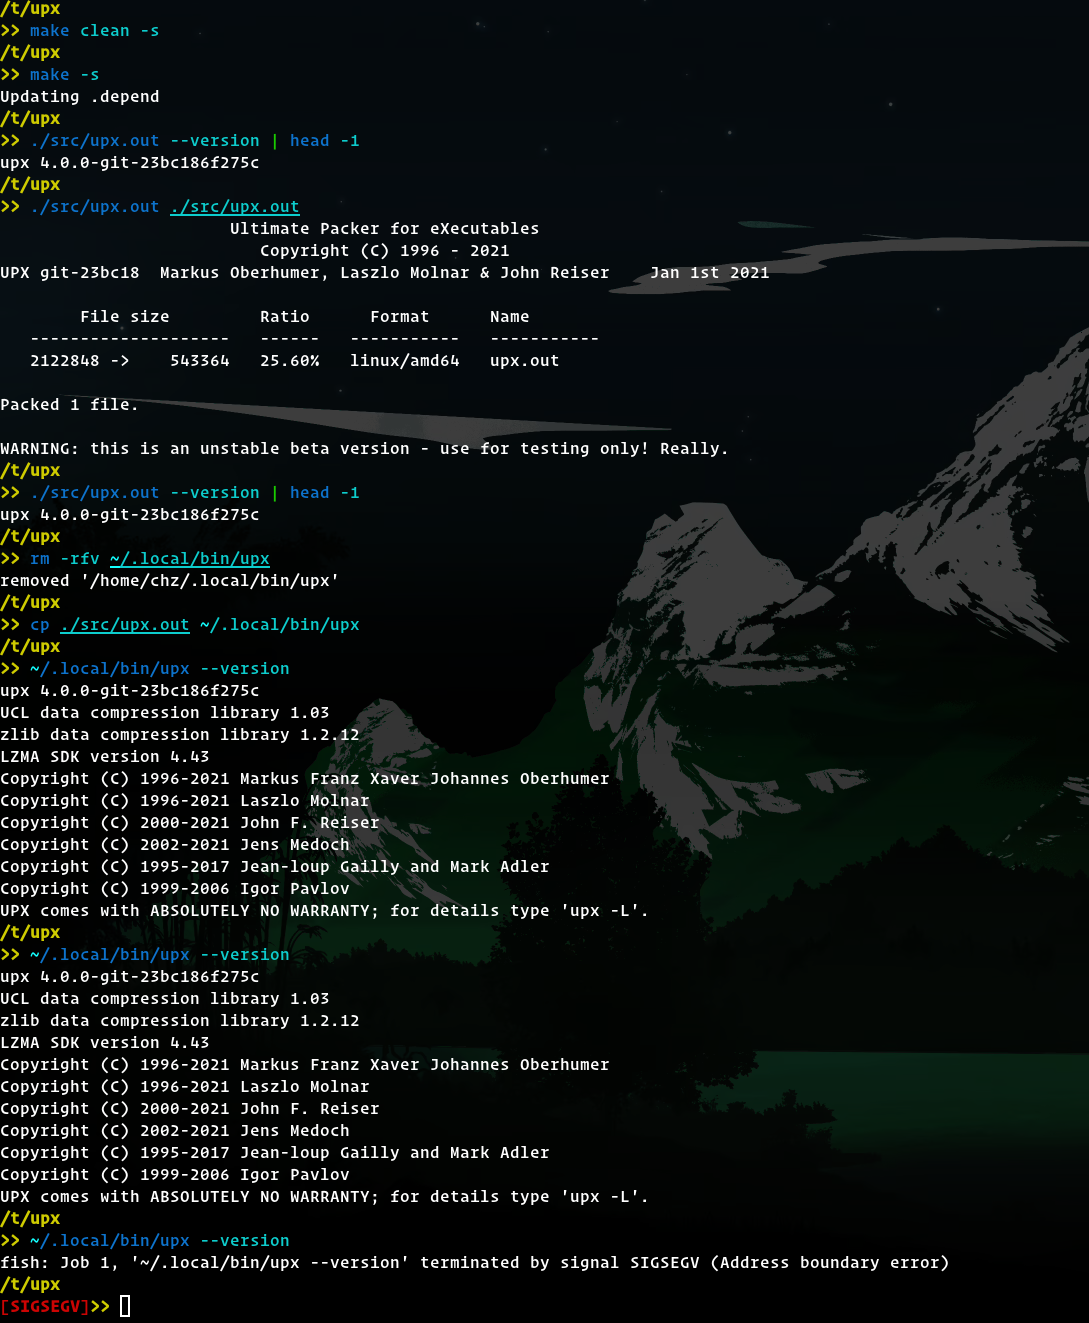Click the Packed 1 file message
This screenshot has width=1089, height=1323.
69,404
